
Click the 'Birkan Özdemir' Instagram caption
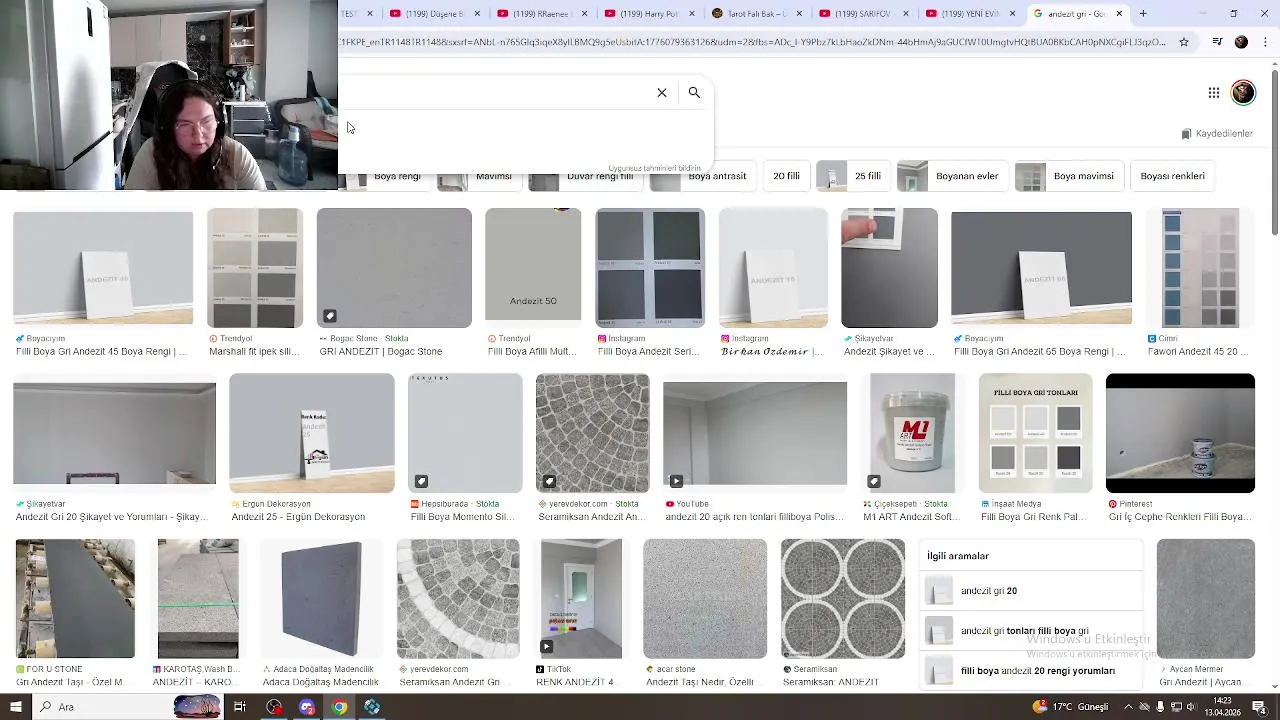[x=771, y=352]
